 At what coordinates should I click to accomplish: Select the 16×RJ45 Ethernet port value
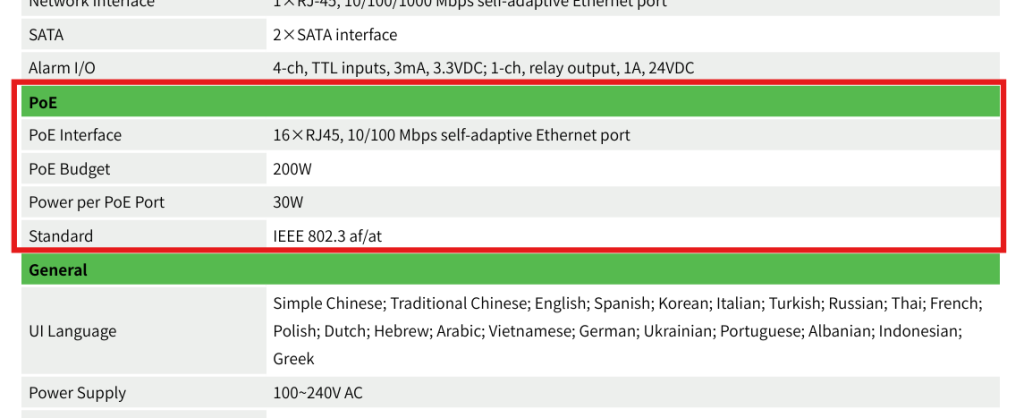[451, 135]
